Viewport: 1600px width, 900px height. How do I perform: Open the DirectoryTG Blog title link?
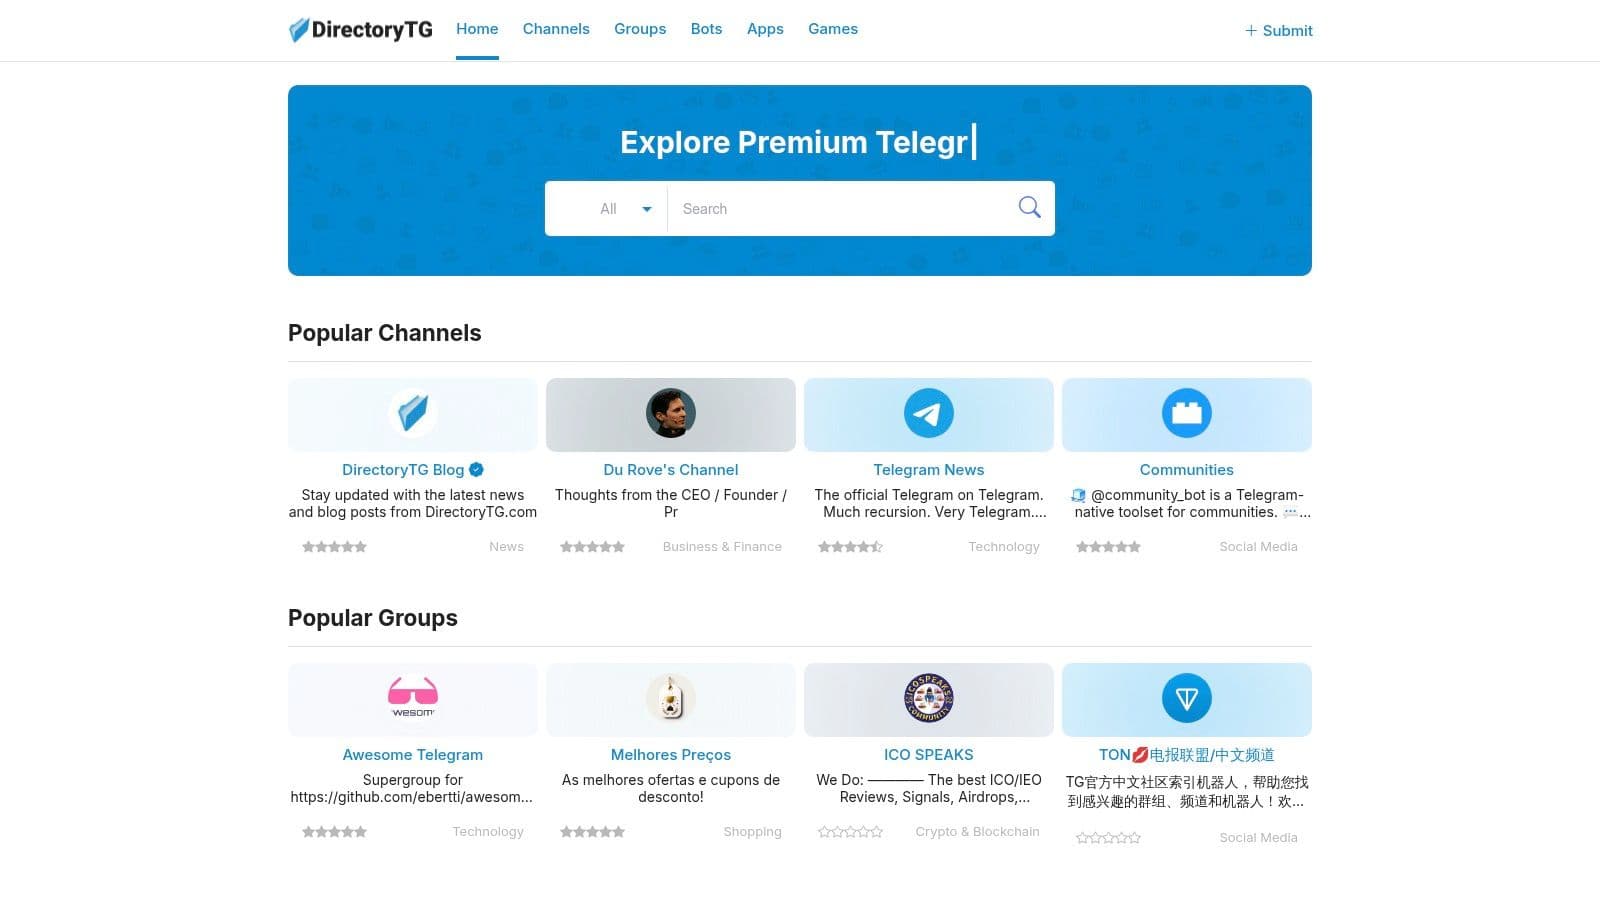pyautogui.click(x=403, y=470)
